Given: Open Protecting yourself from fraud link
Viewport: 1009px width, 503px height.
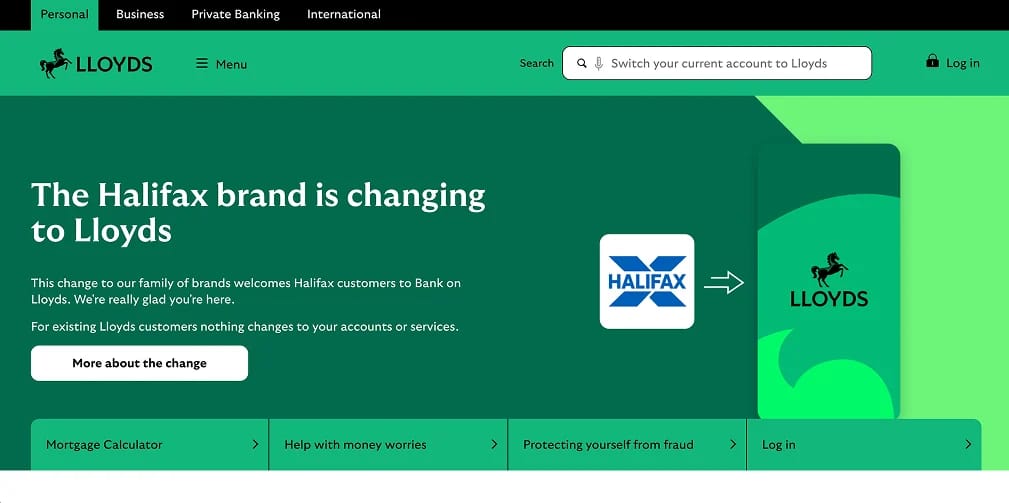Looking at the screenshot, I should point(608,444).
